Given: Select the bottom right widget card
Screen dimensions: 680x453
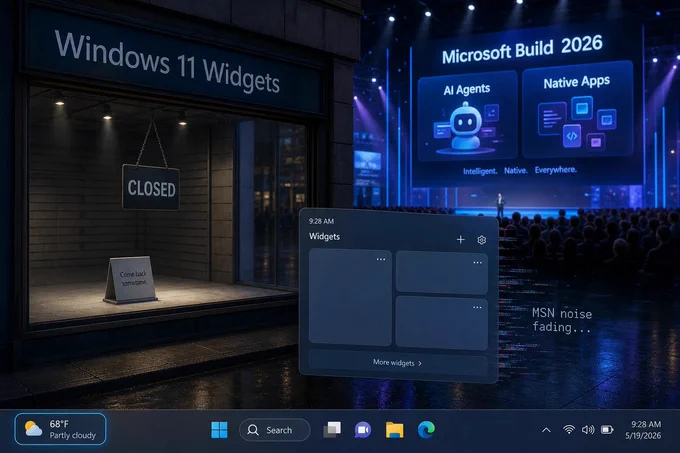Looking at the screenshot, I should (x=442, y=323).
